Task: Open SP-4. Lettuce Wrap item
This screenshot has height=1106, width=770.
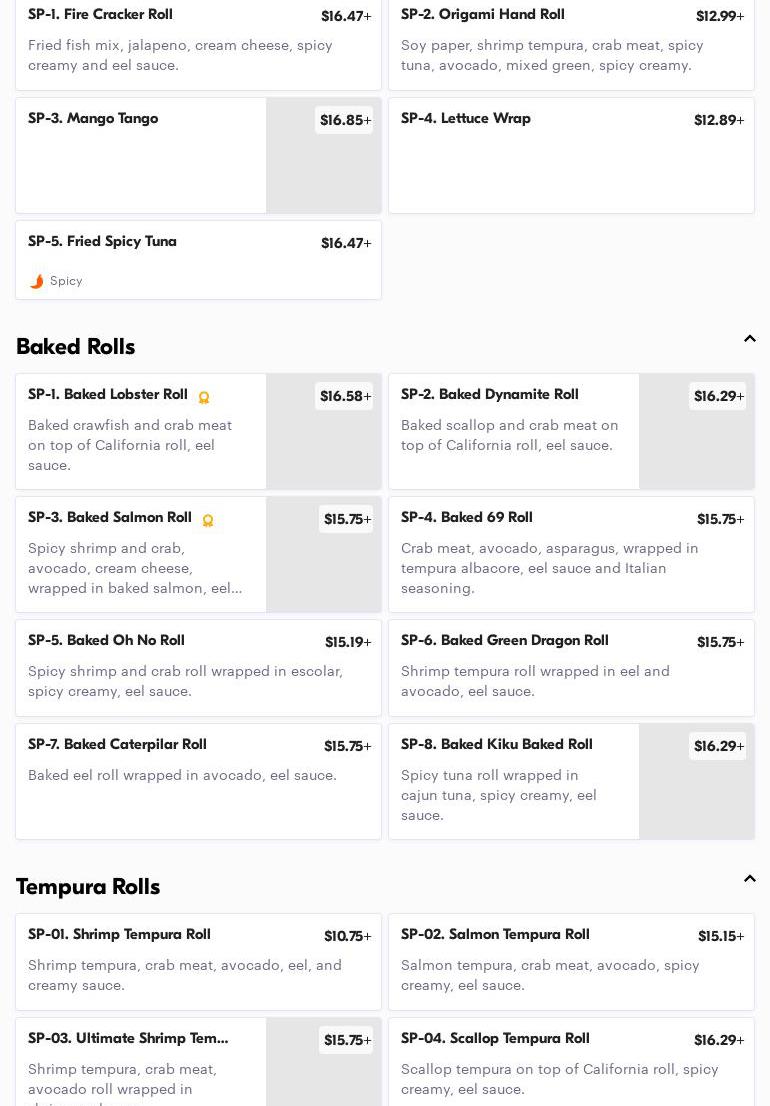Action: [x=466, y=118]
